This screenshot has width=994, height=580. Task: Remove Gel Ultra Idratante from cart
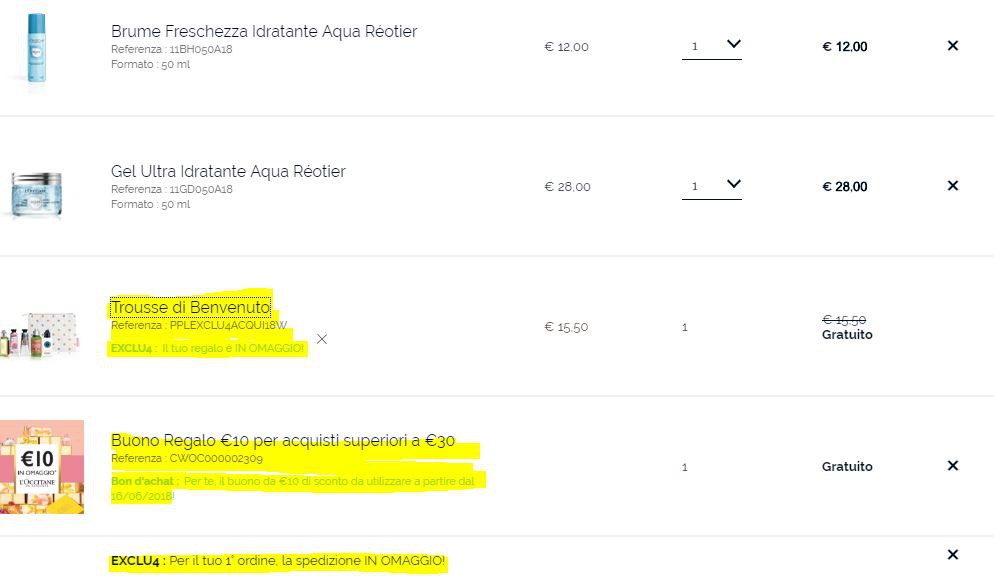952,186
